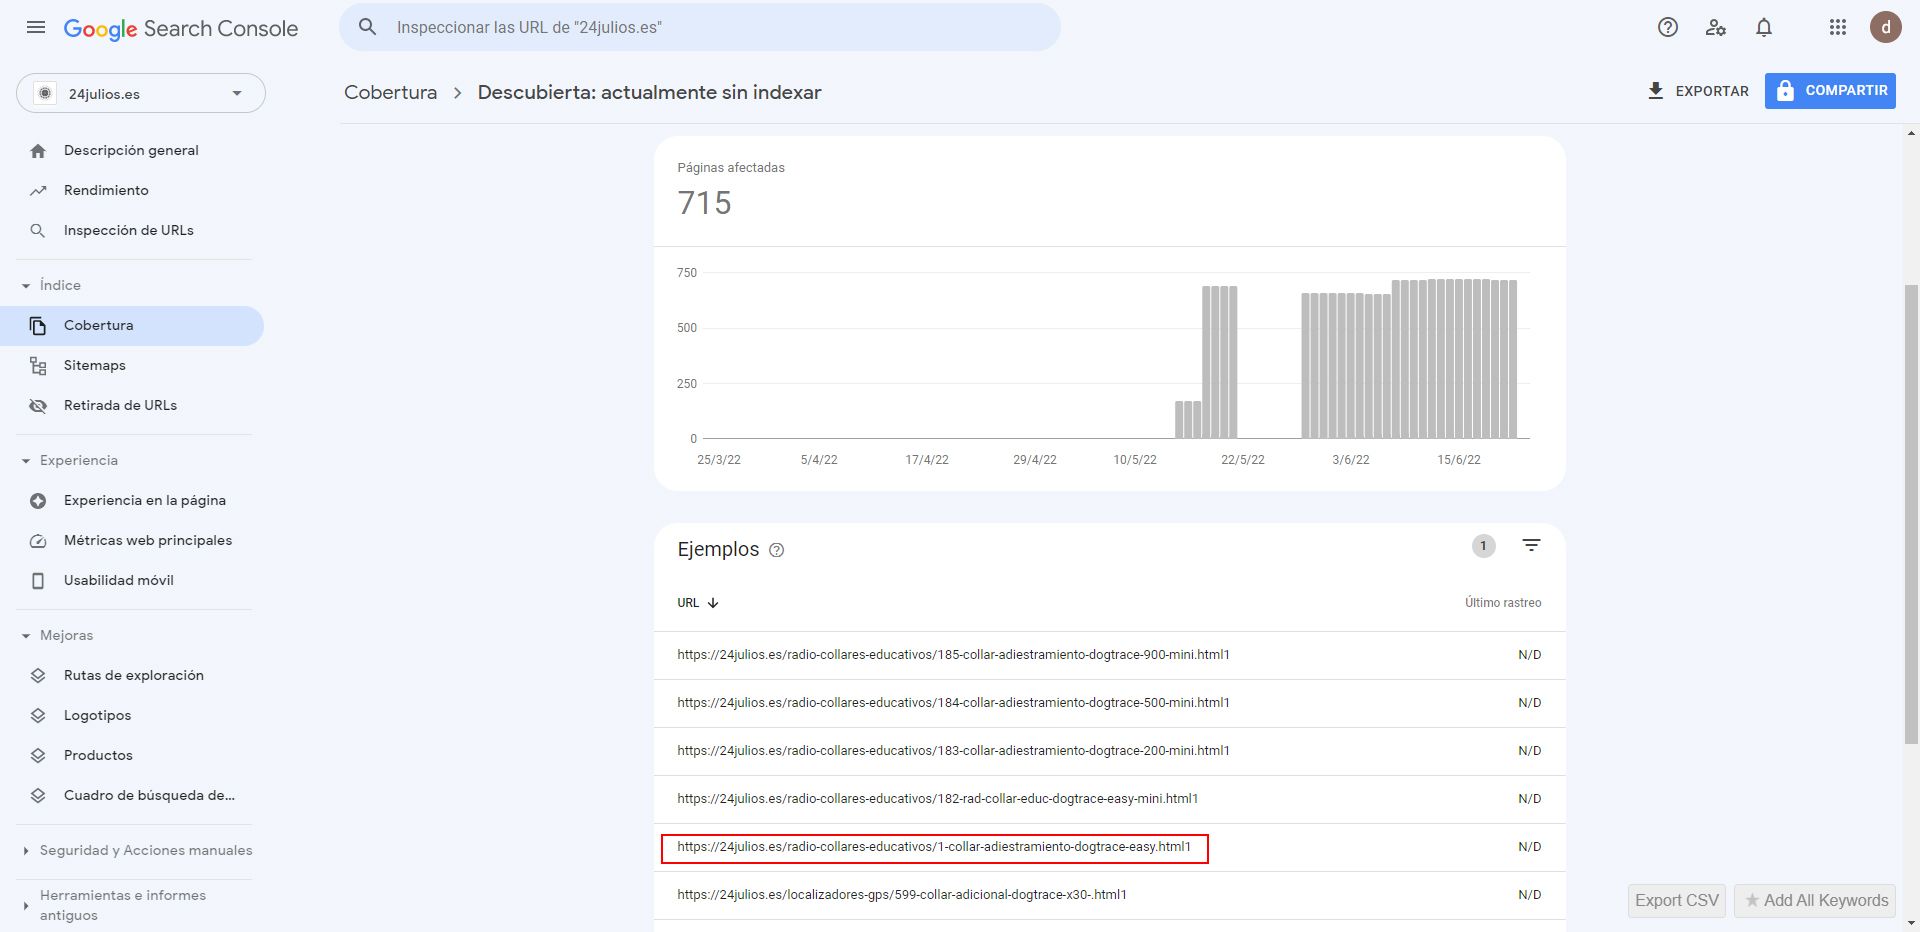1920x932 pixels.
Task: Click the crossed-eye icon beside Retirada de URLs
Action: pyautogui.click(x=38, y=406)
